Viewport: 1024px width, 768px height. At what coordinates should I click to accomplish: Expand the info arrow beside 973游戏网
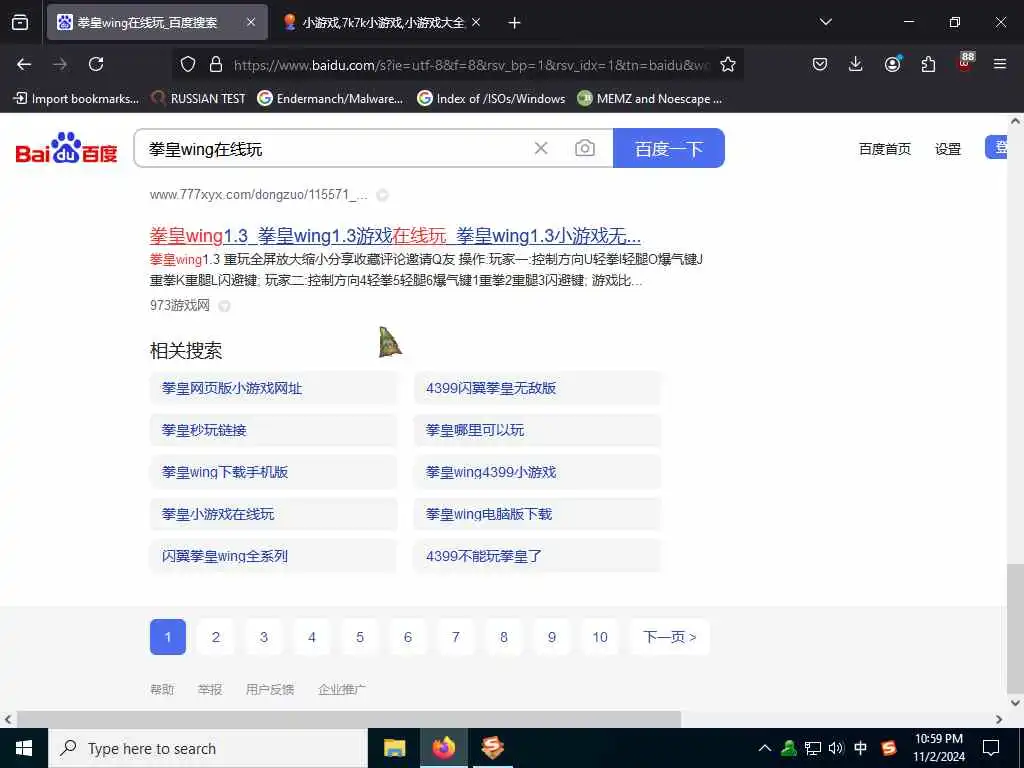(x=224, y=306)
